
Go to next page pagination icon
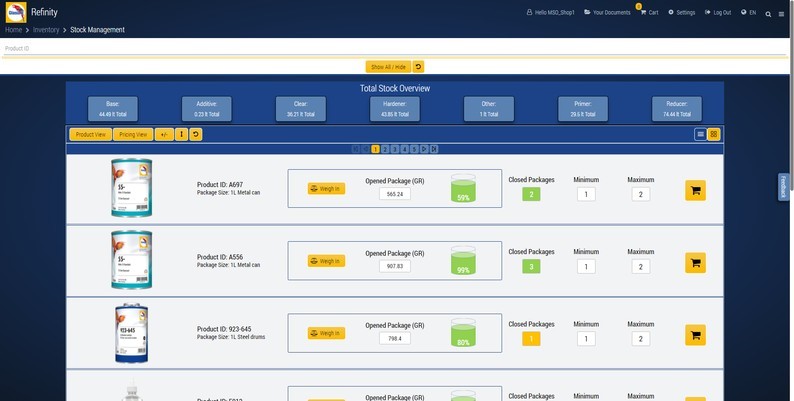point(424,149)
